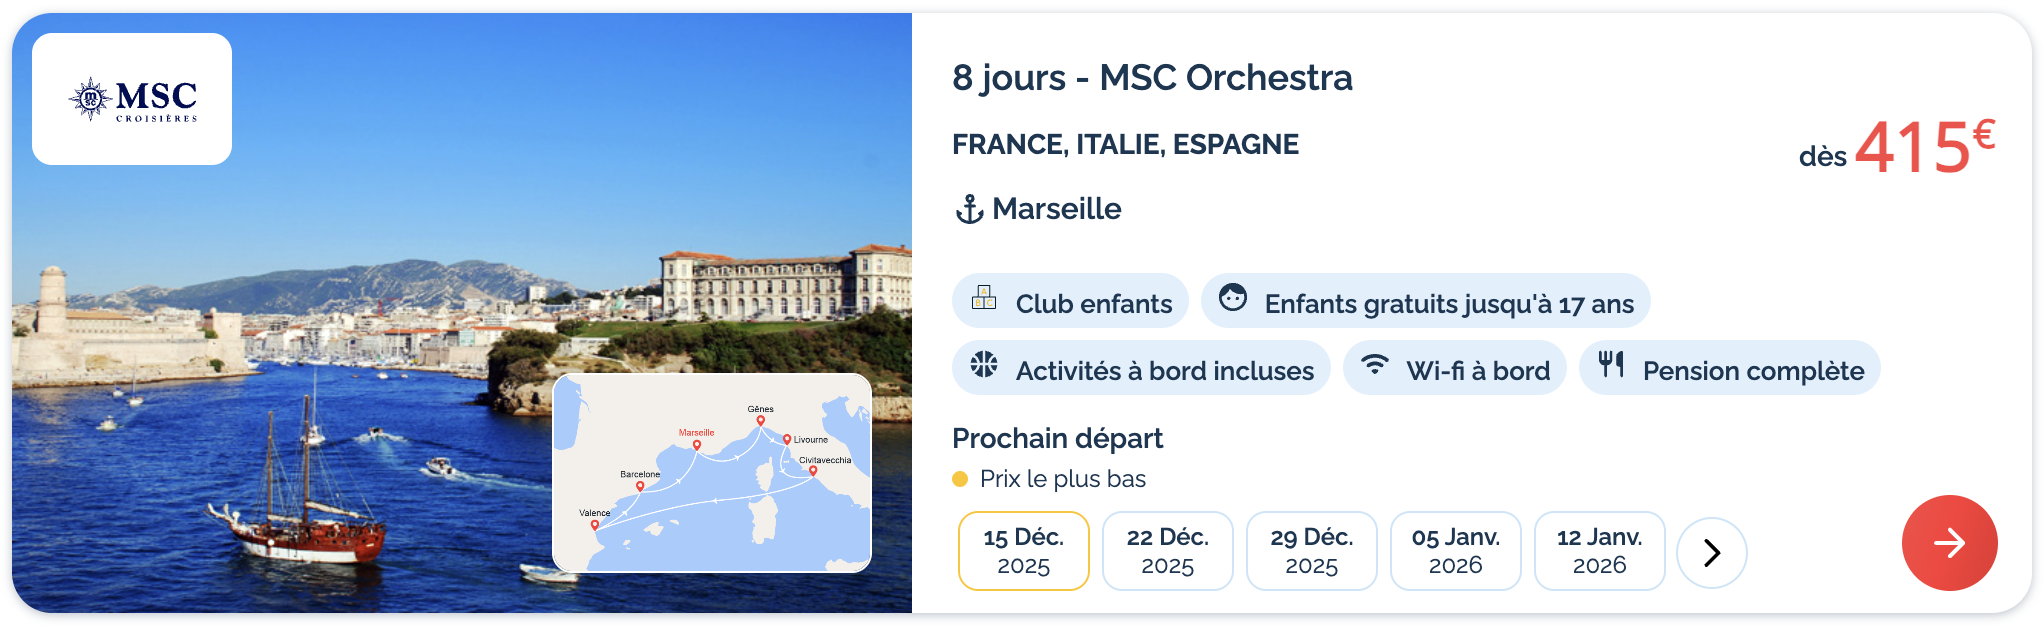Click the child face icon
This screenshot has width=2044, height=626.
point(1233,297)
